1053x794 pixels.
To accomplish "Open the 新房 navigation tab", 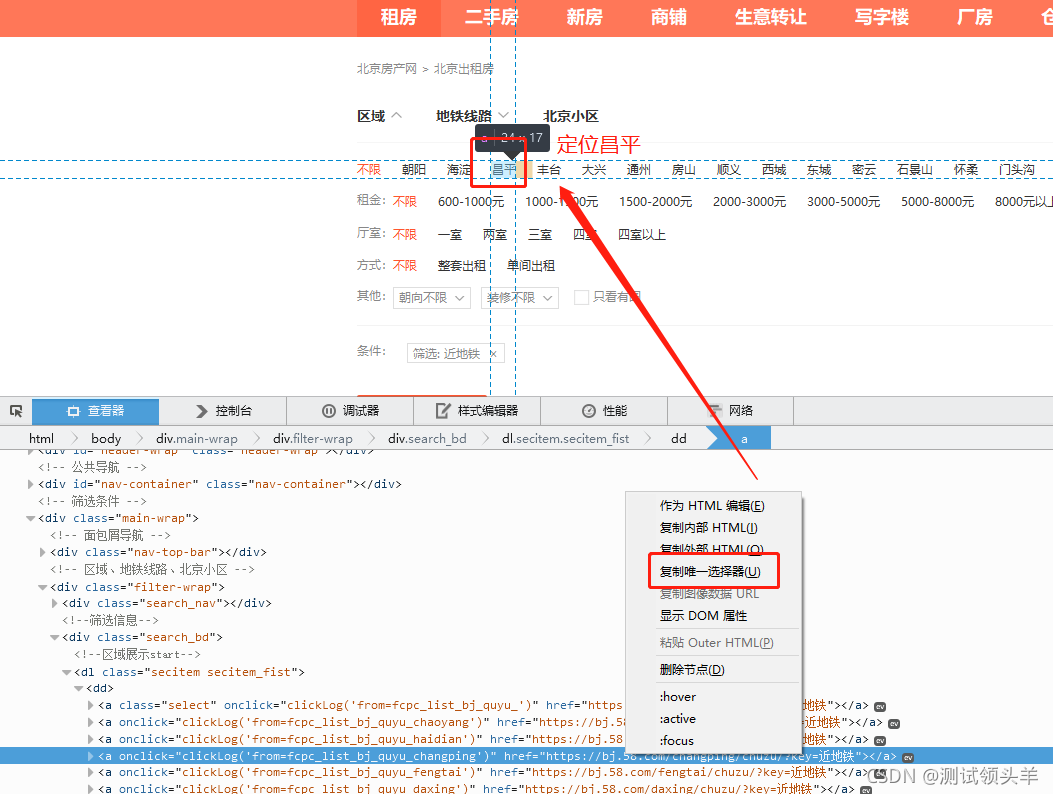I will (584, 17).
